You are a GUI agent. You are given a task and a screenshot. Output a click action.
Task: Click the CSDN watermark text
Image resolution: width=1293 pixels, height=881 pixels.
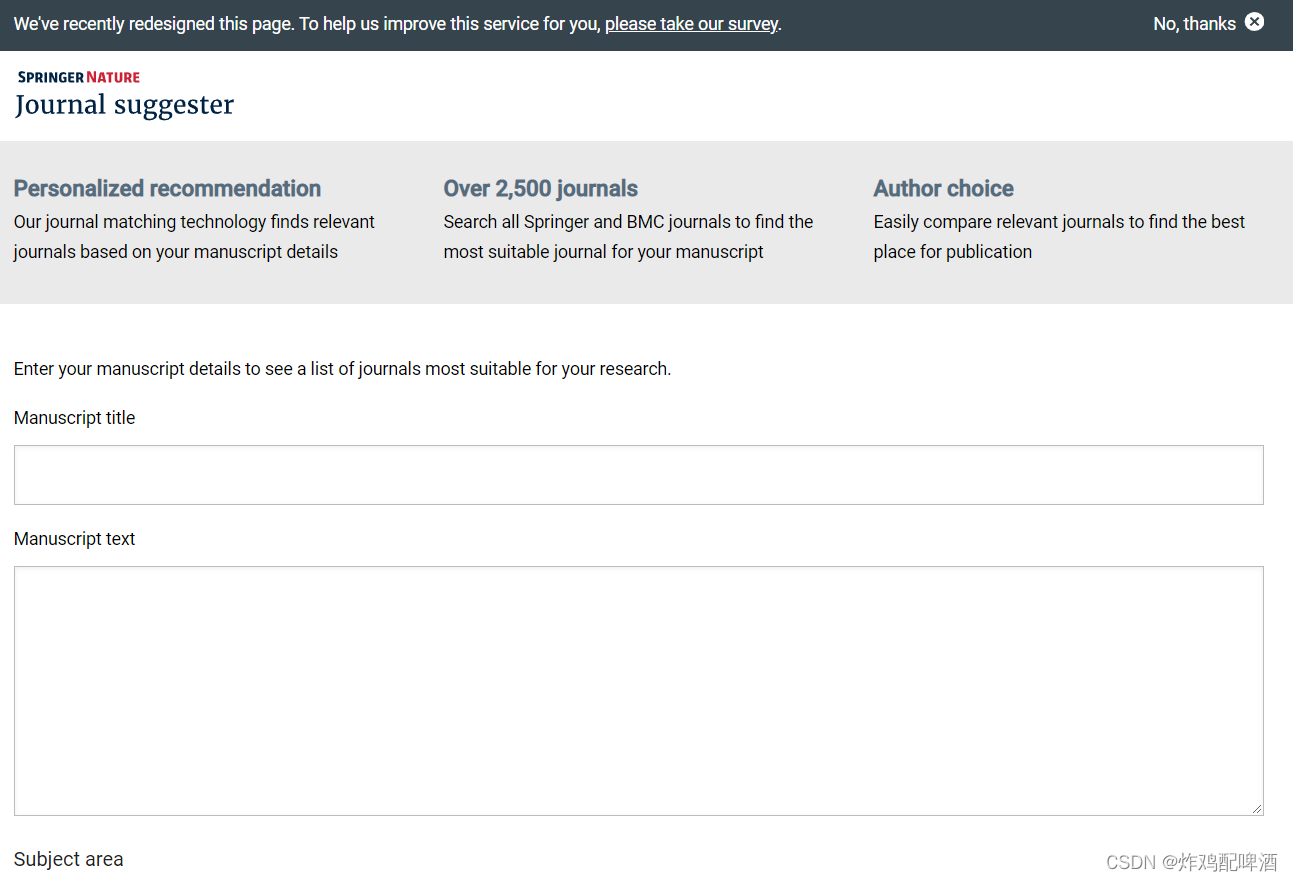click(x=1191, y=862)
